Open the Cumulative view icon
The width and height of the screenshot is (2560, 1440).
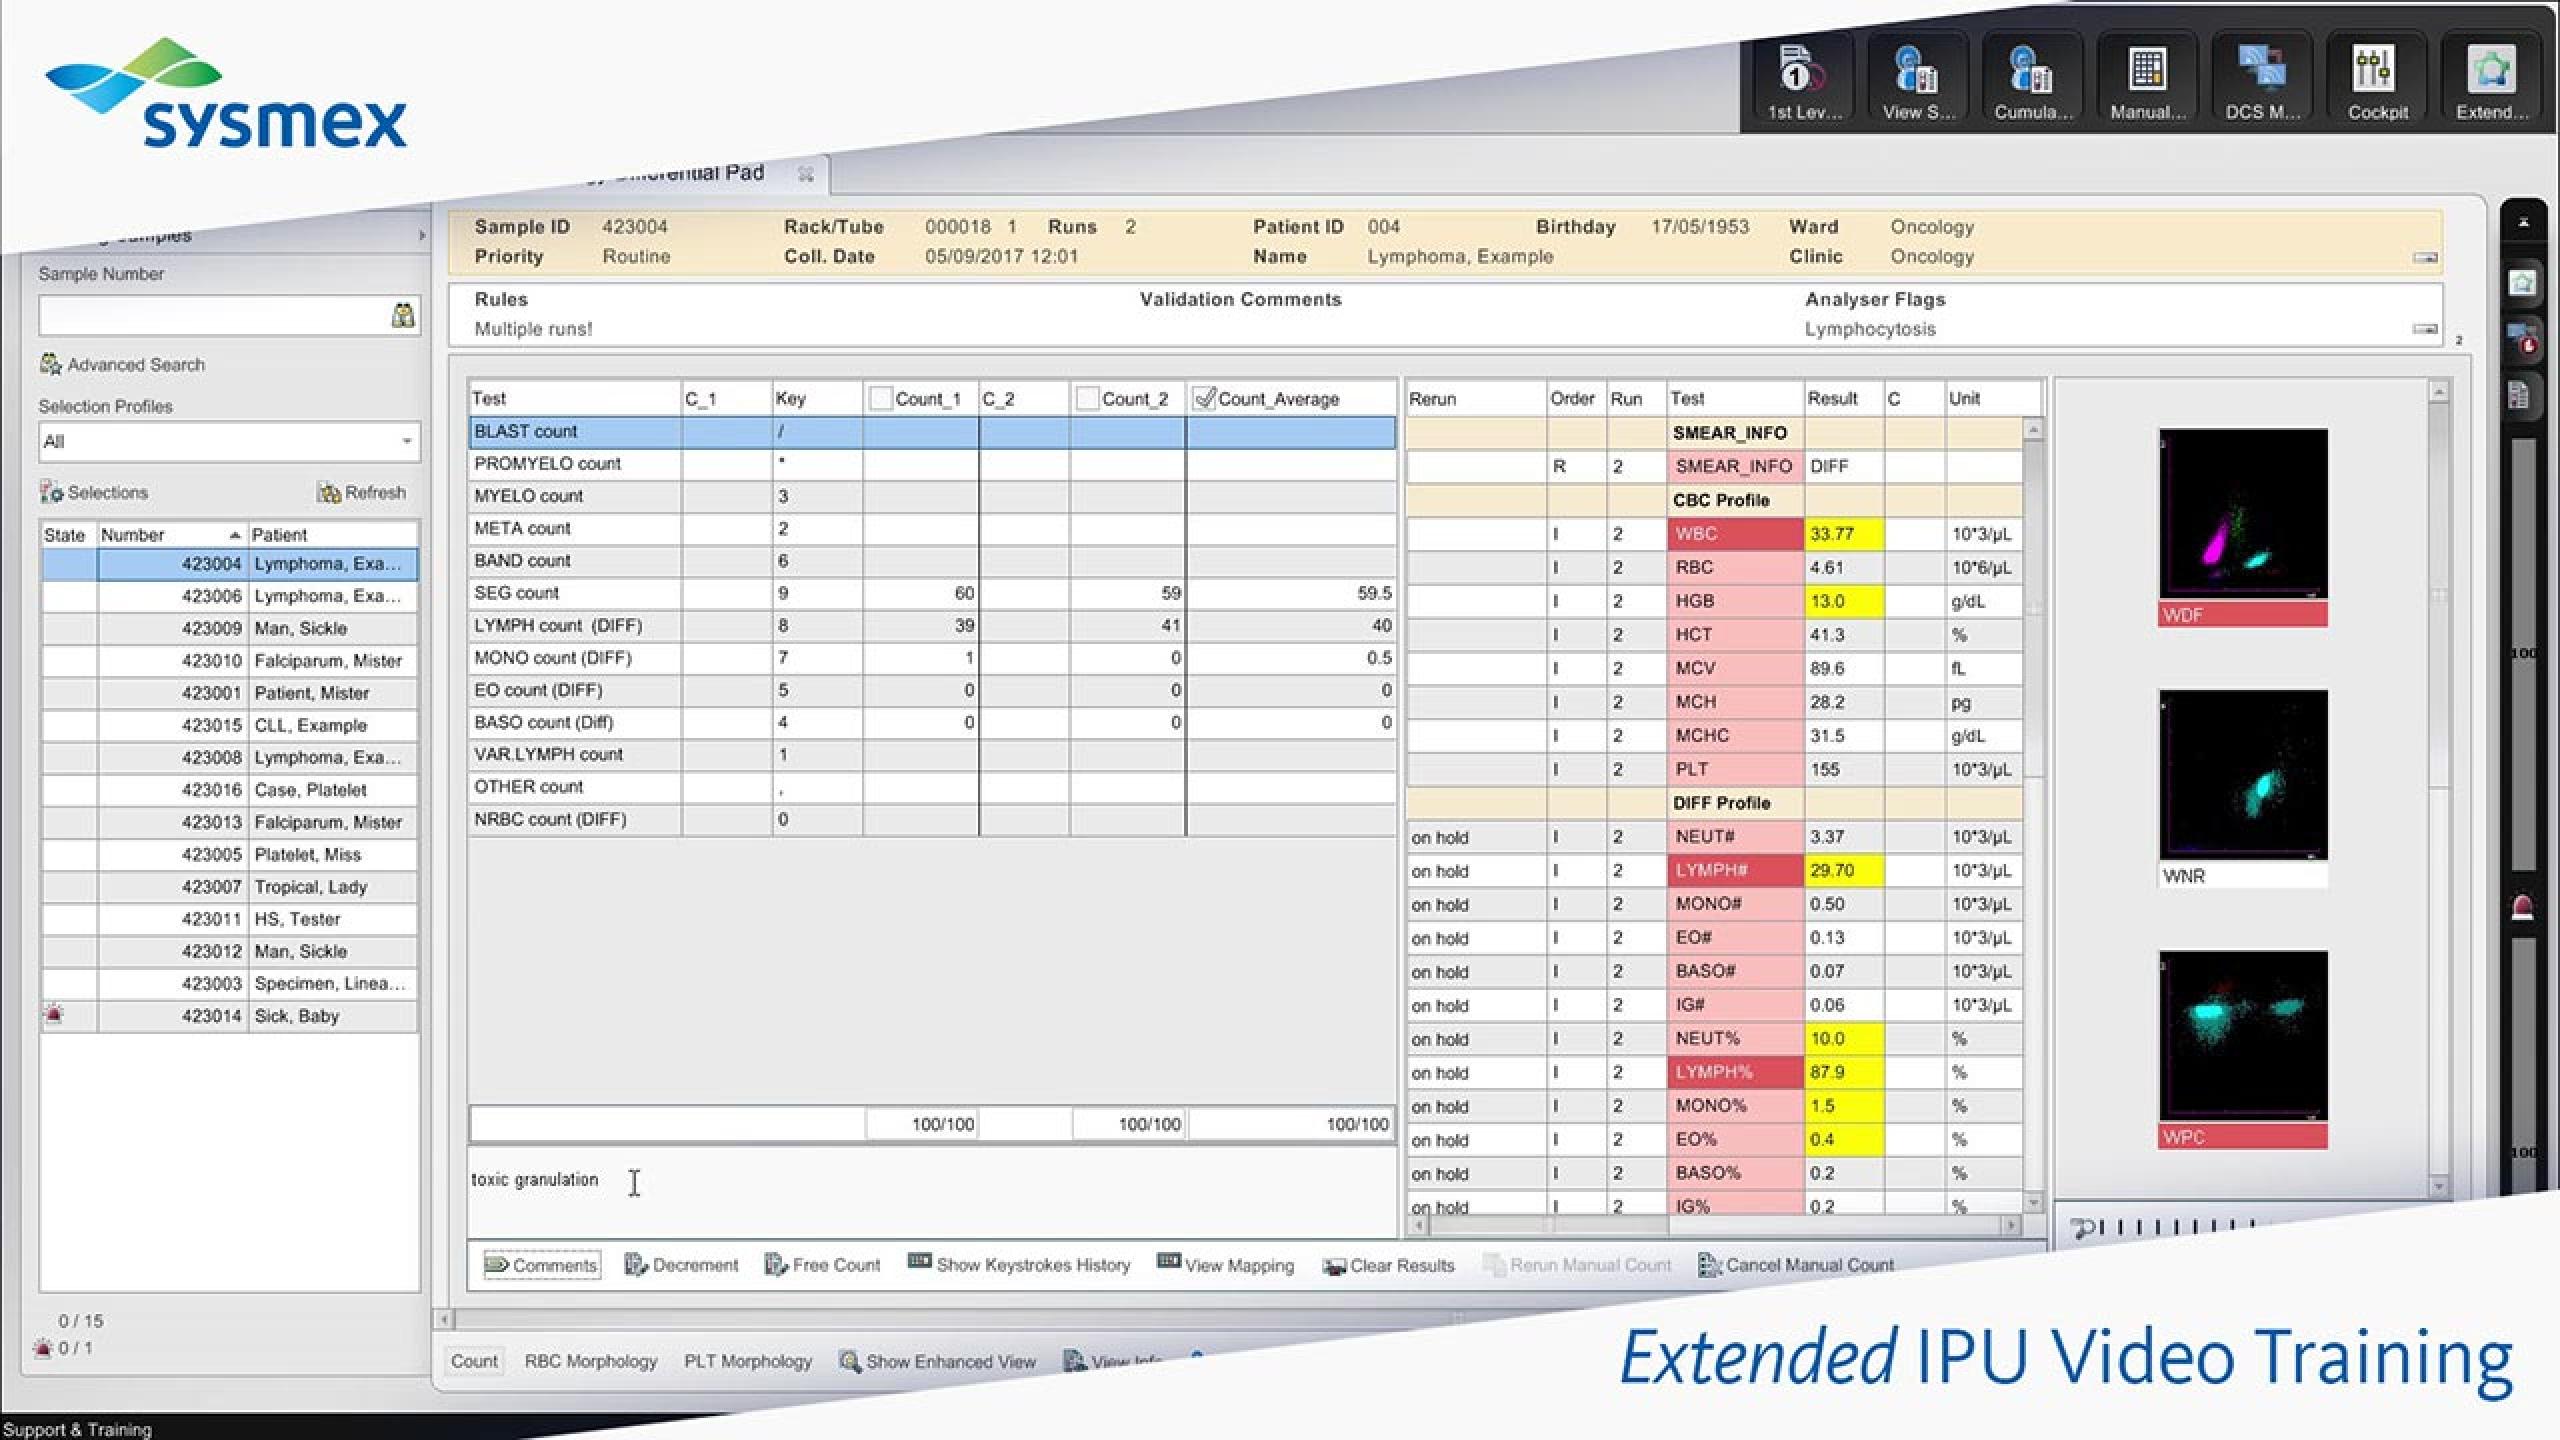2031,80
